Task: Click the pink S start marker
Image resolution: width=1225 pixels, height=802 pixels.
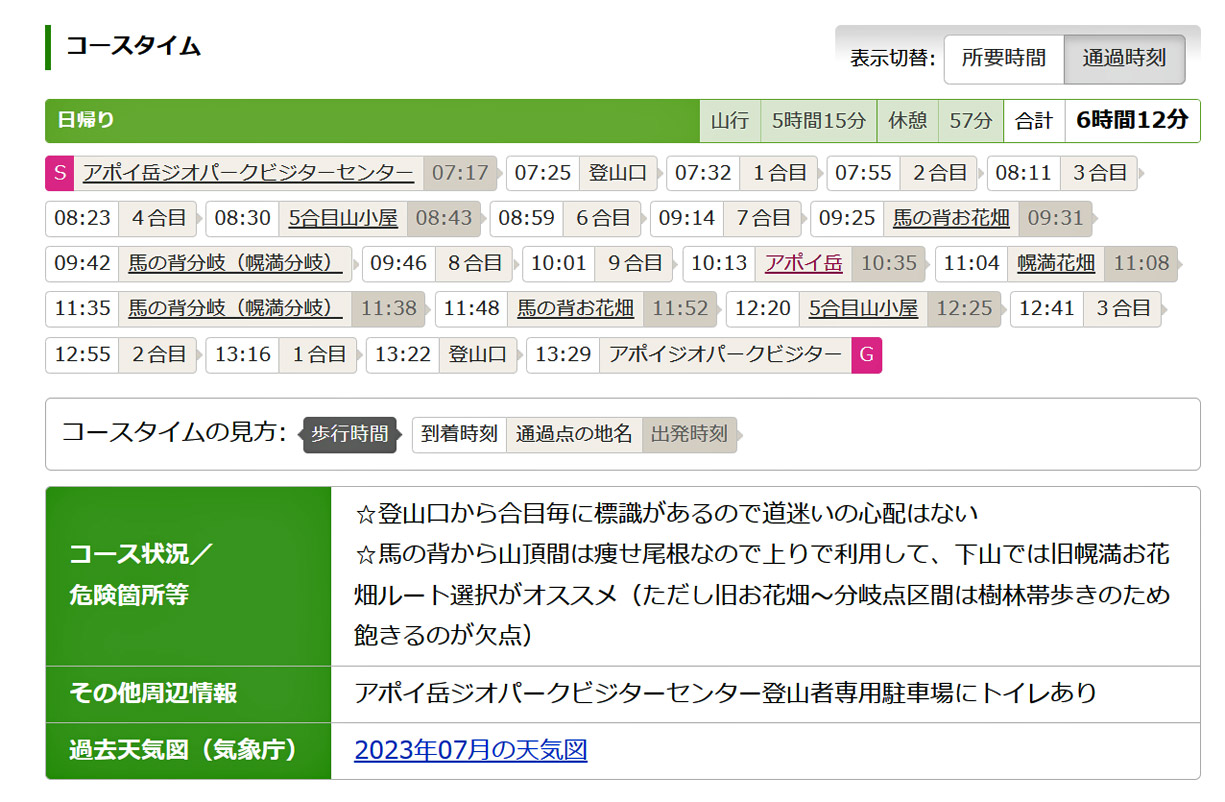Action: tap(59, 173)
